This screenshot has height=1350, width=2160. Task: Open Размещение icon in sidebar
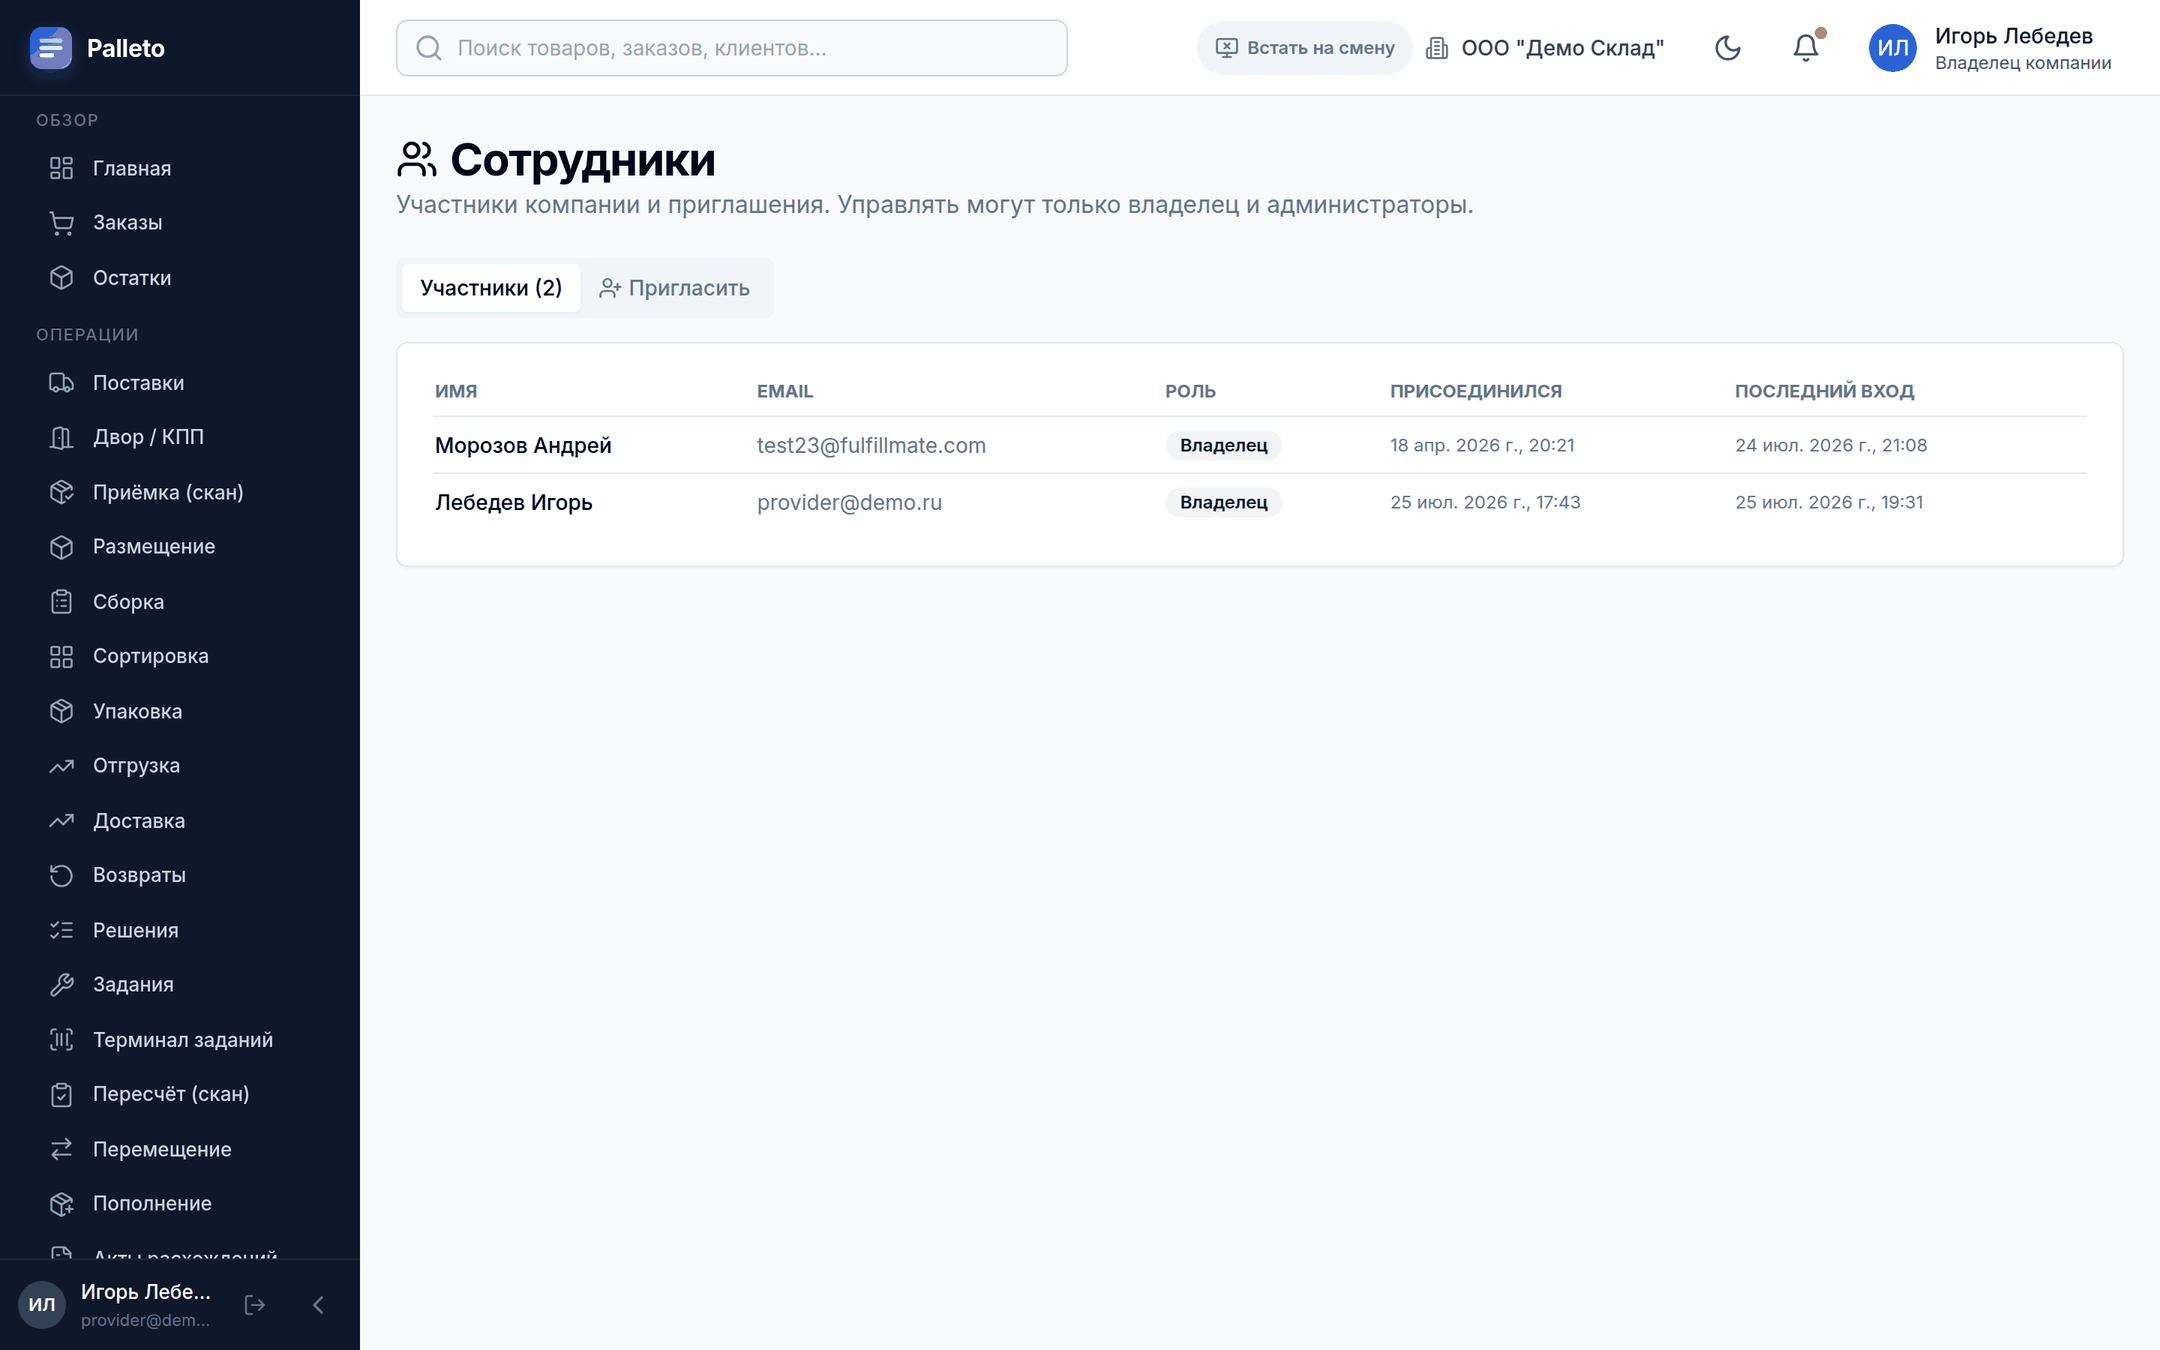[62, 547]
